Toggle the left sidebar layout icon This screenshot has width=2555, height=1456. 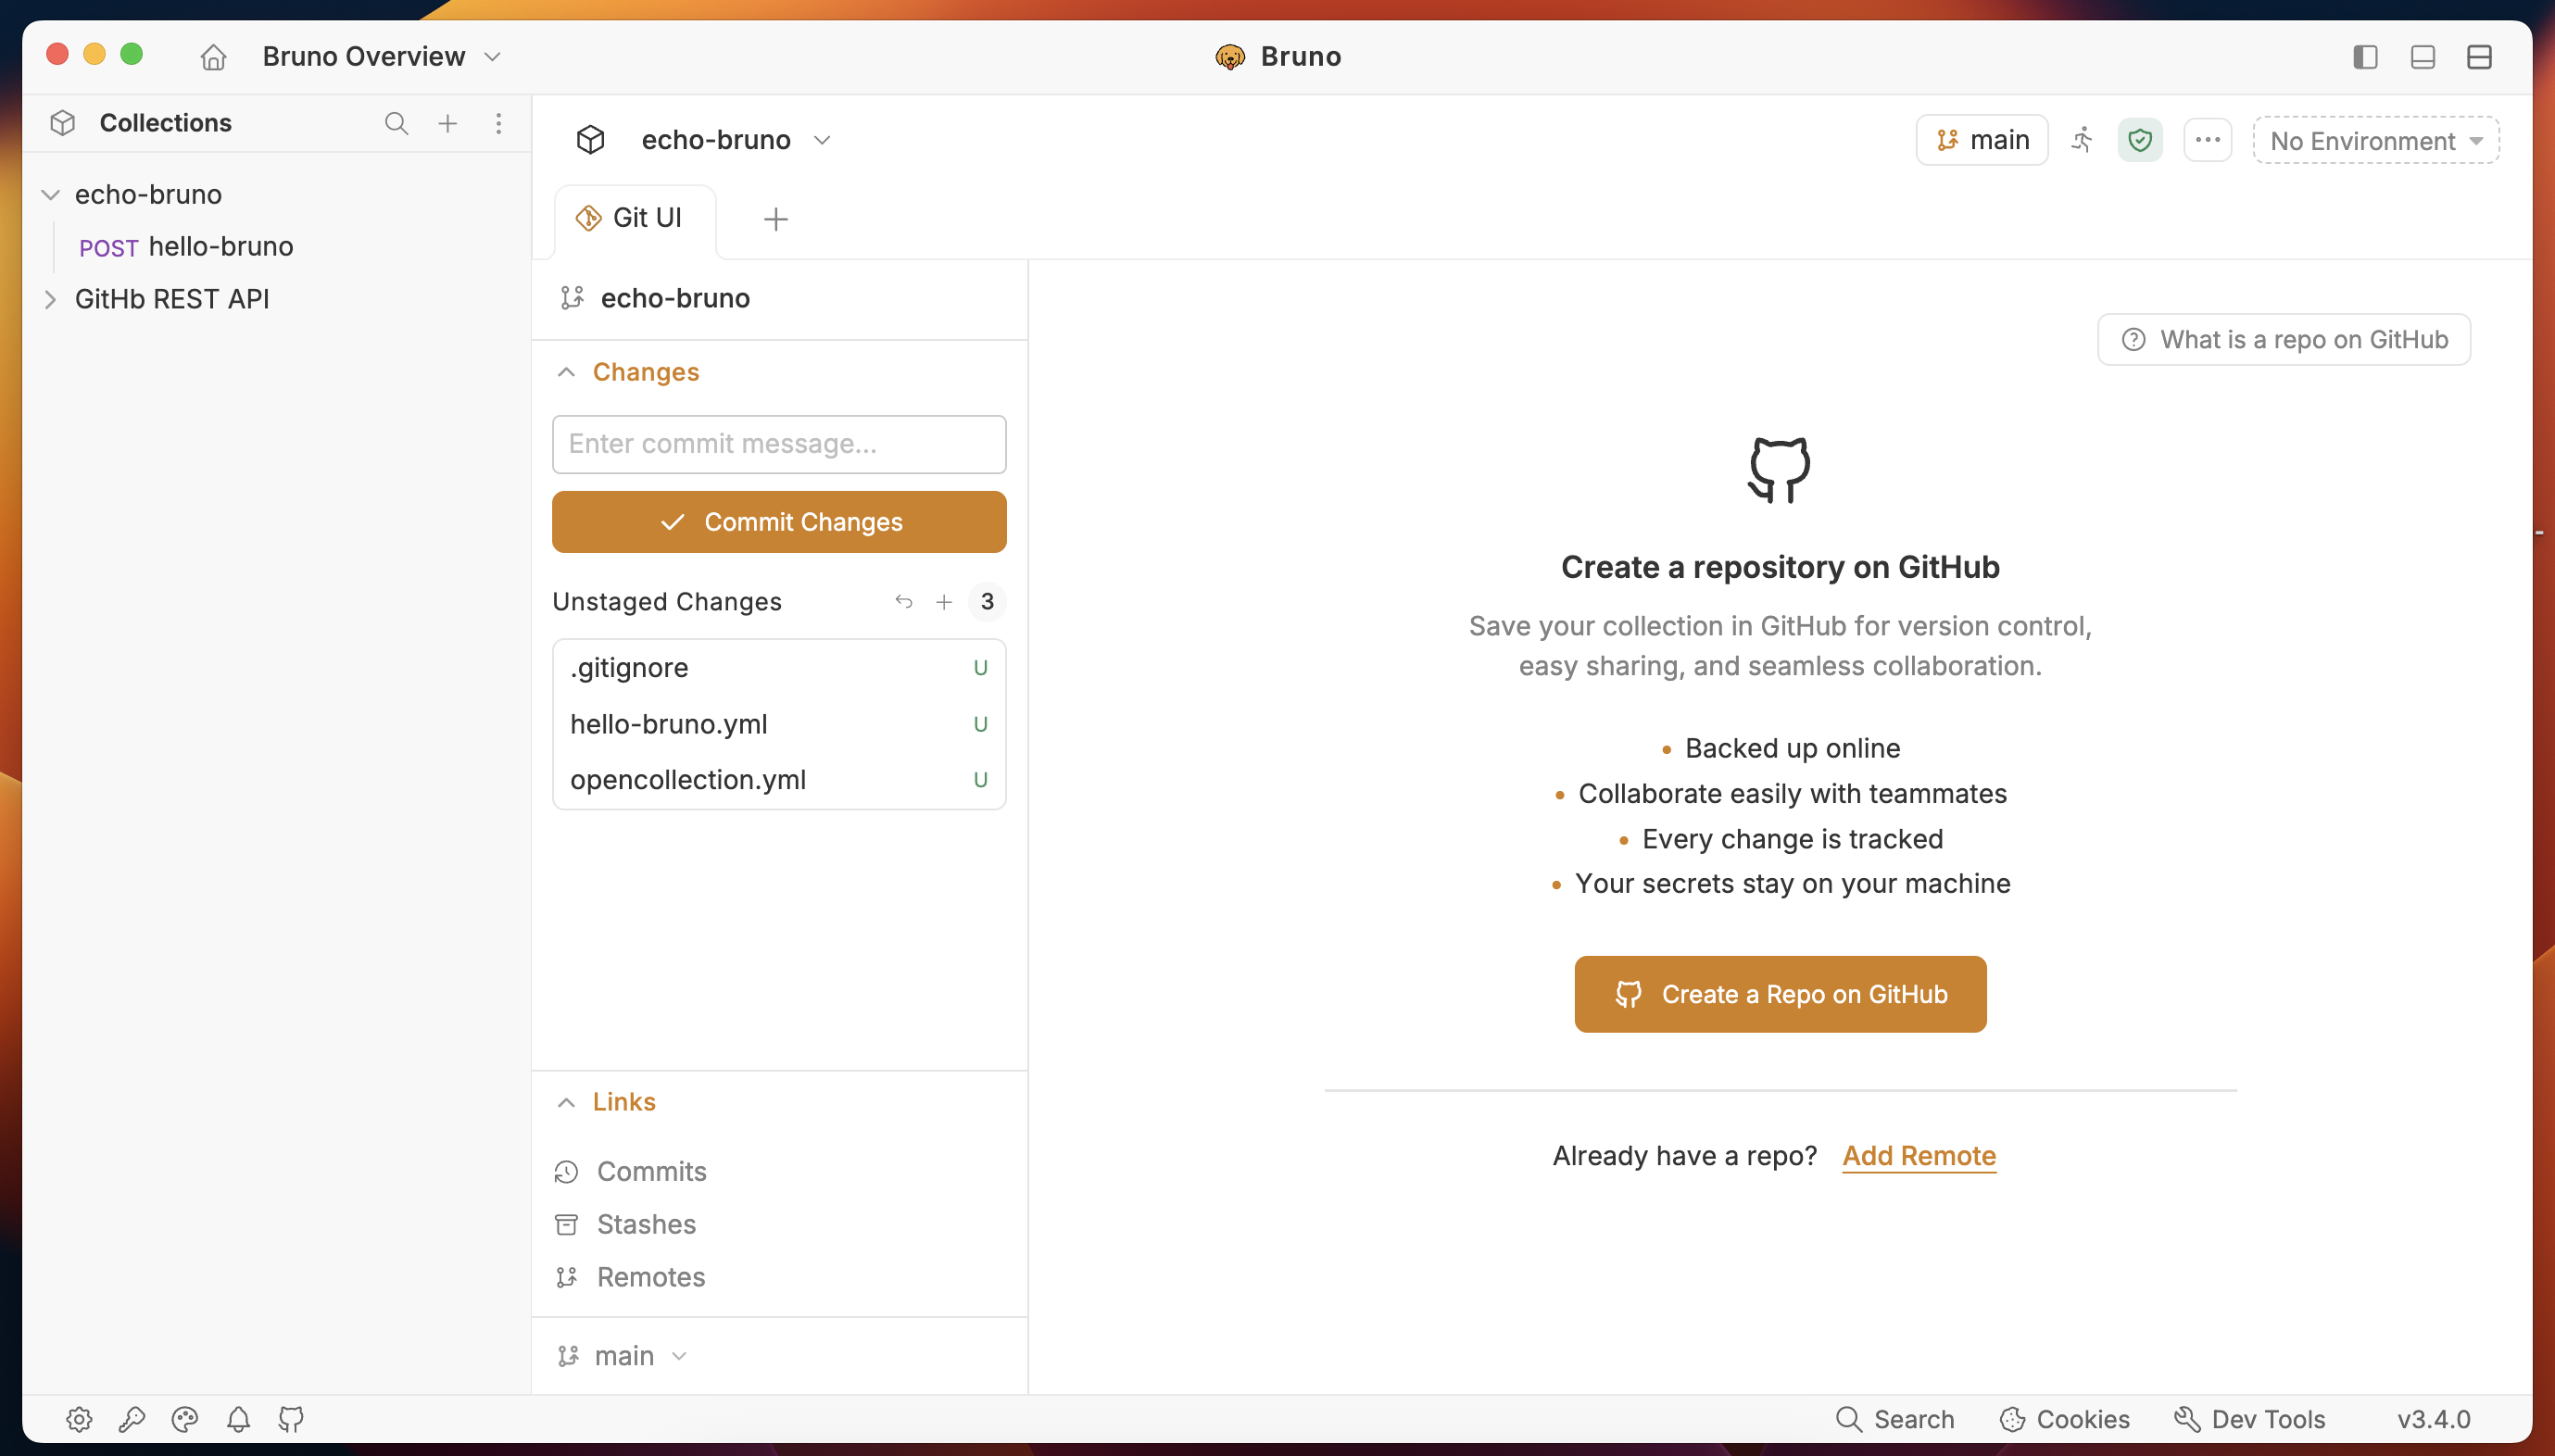click(x=2365, y=57)
